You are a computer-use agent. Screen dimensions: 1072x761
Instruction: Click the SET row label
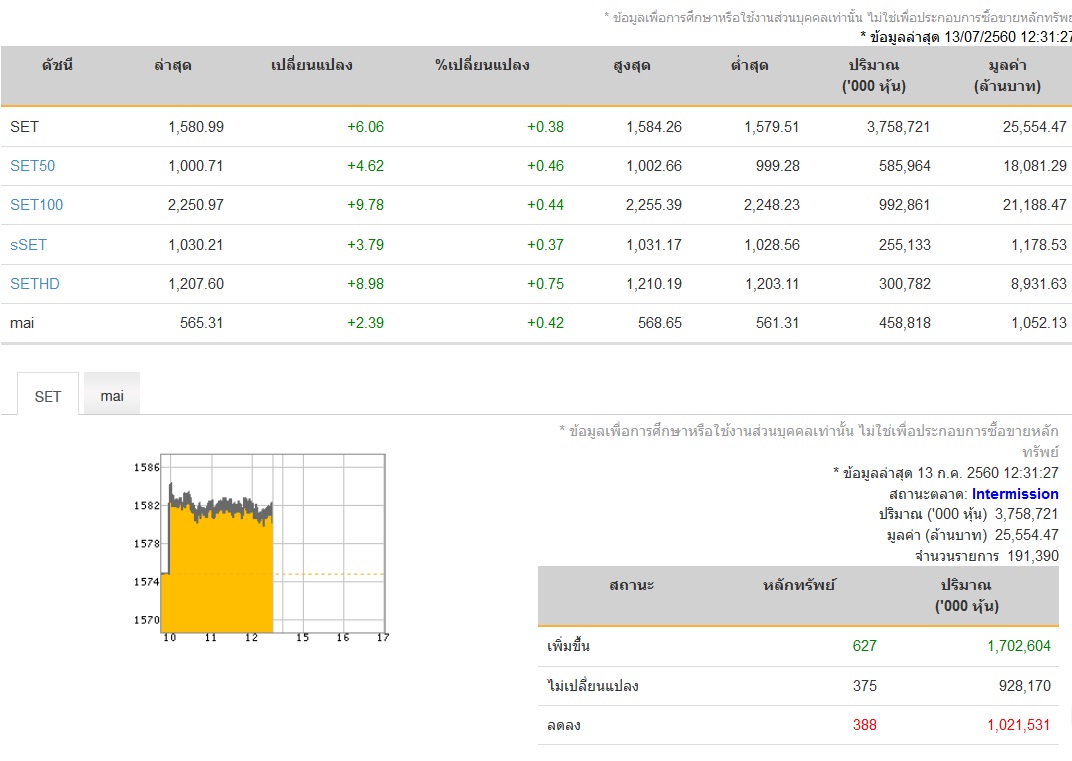tap(24, 126)
